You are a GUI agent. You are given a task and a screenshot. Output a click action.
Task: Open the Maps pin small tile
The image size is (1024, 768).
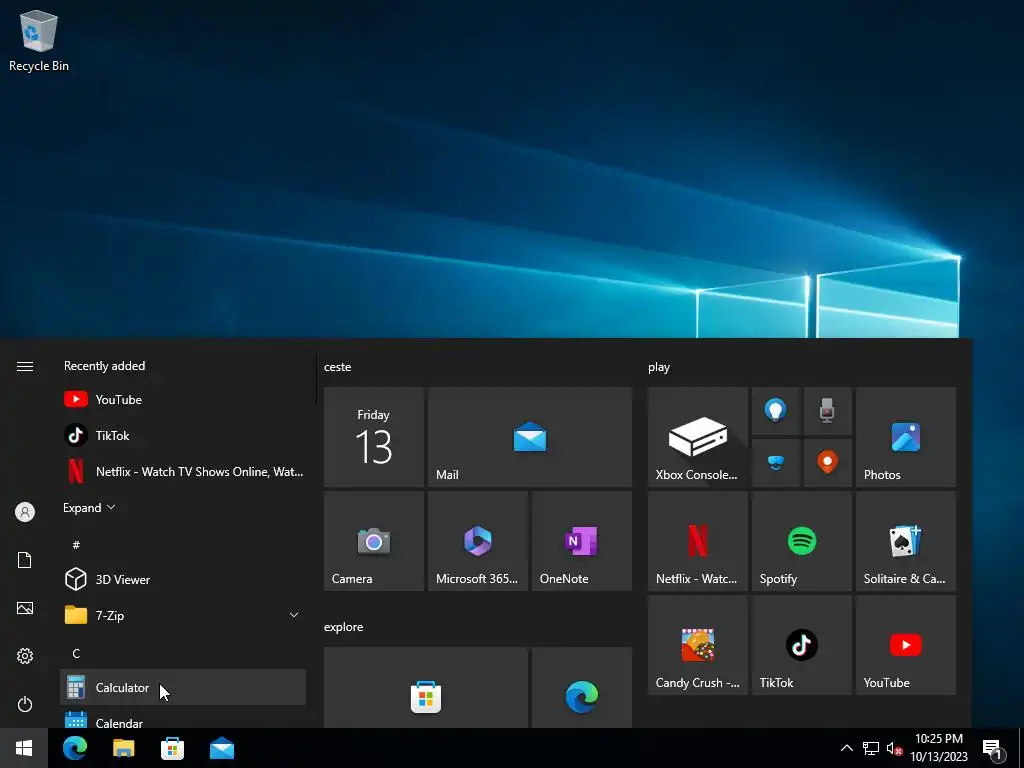pyautogui.click(x=827, y=462)
